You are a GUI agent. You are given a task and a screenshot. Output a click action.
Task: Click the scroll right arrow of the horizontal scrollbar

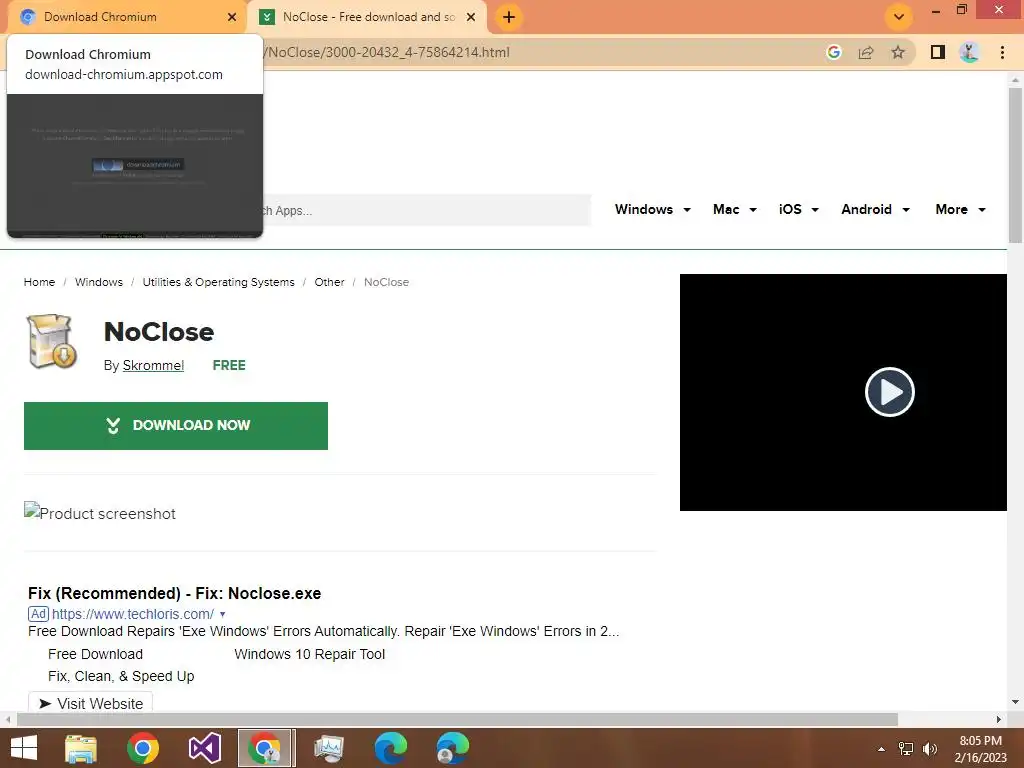pos(999,719)
